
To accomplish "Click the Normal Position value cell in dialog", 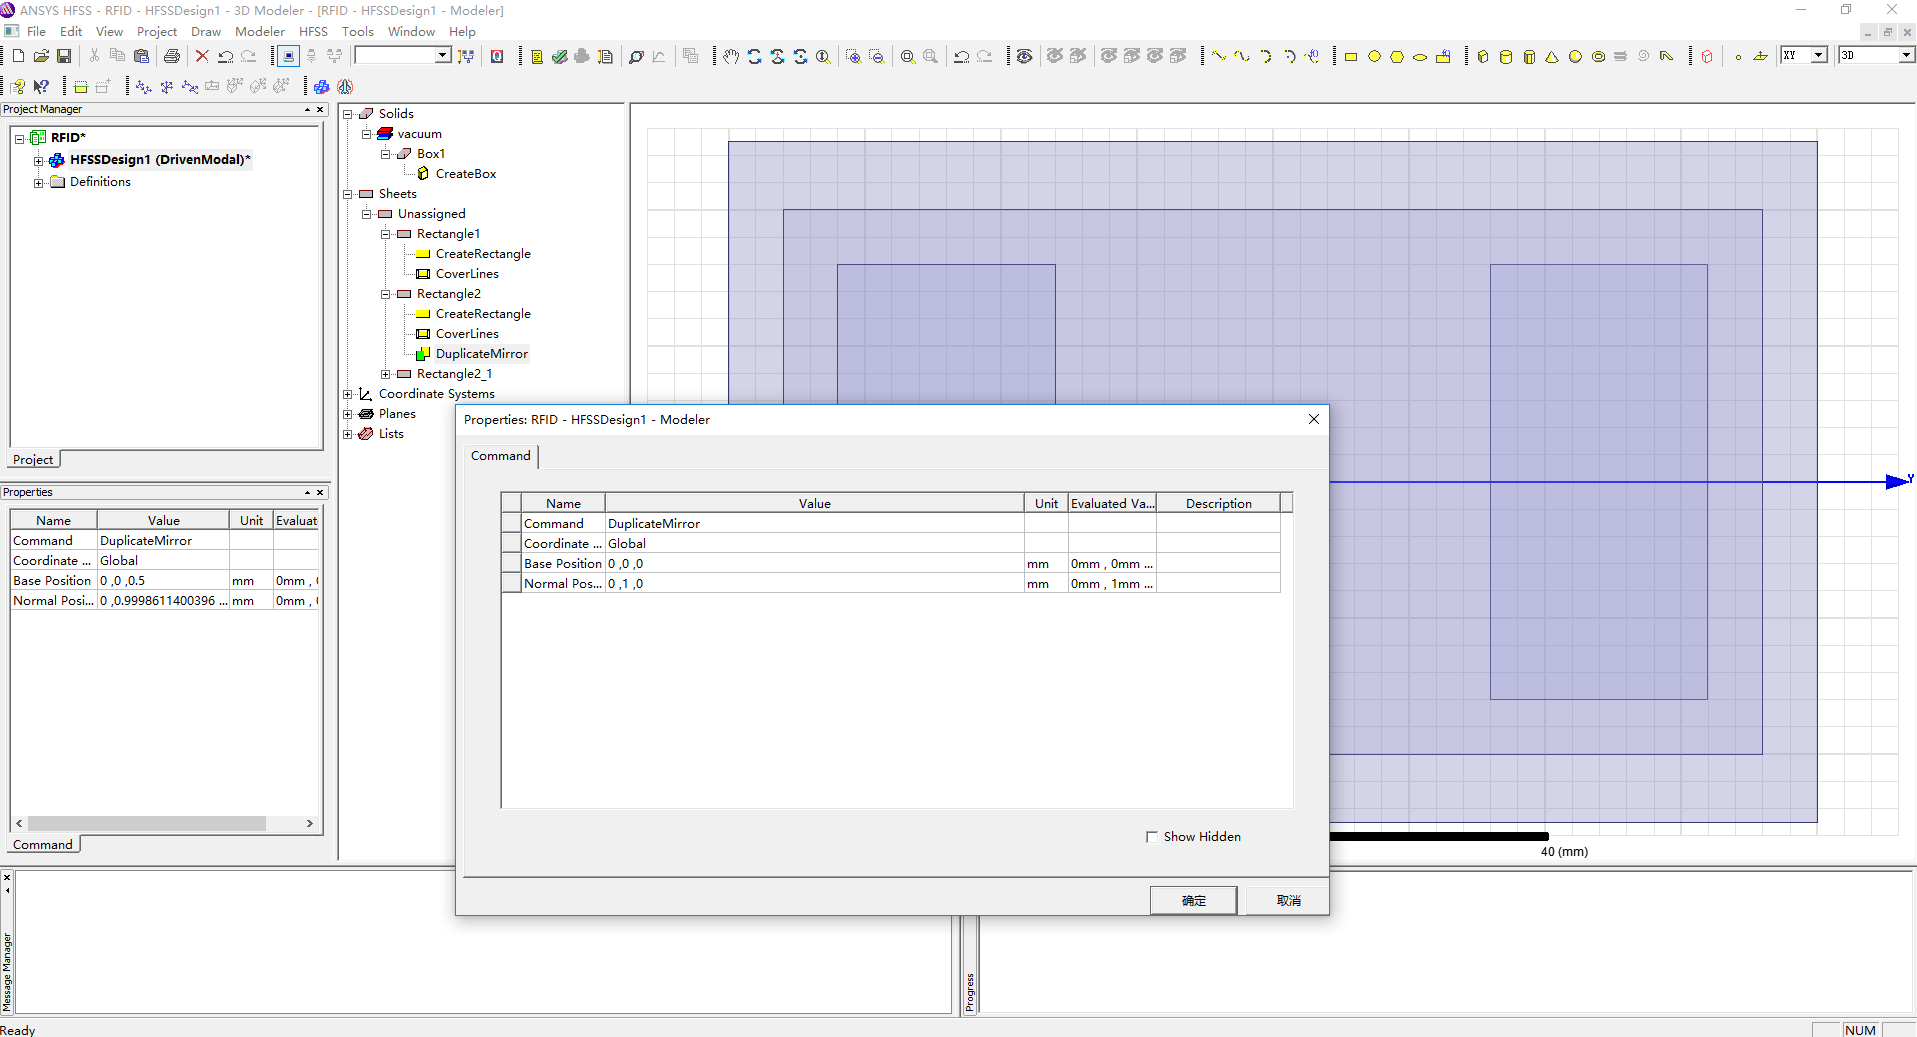I will click(813, 584).
